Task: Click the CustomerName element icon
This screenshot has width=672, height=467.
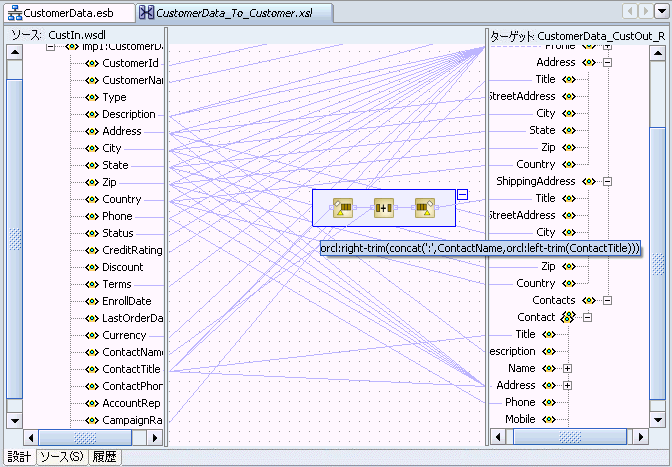Action: pyautogui.click(x=92, y=80)
